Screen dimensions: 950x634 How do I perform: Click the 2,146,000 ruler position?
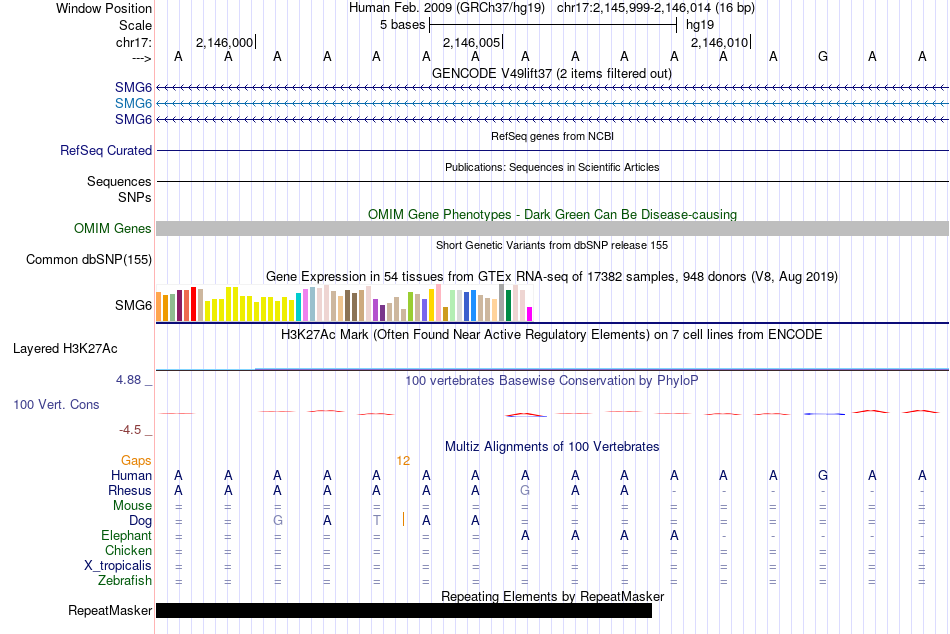pyautogui.click(x=224, y=42)
